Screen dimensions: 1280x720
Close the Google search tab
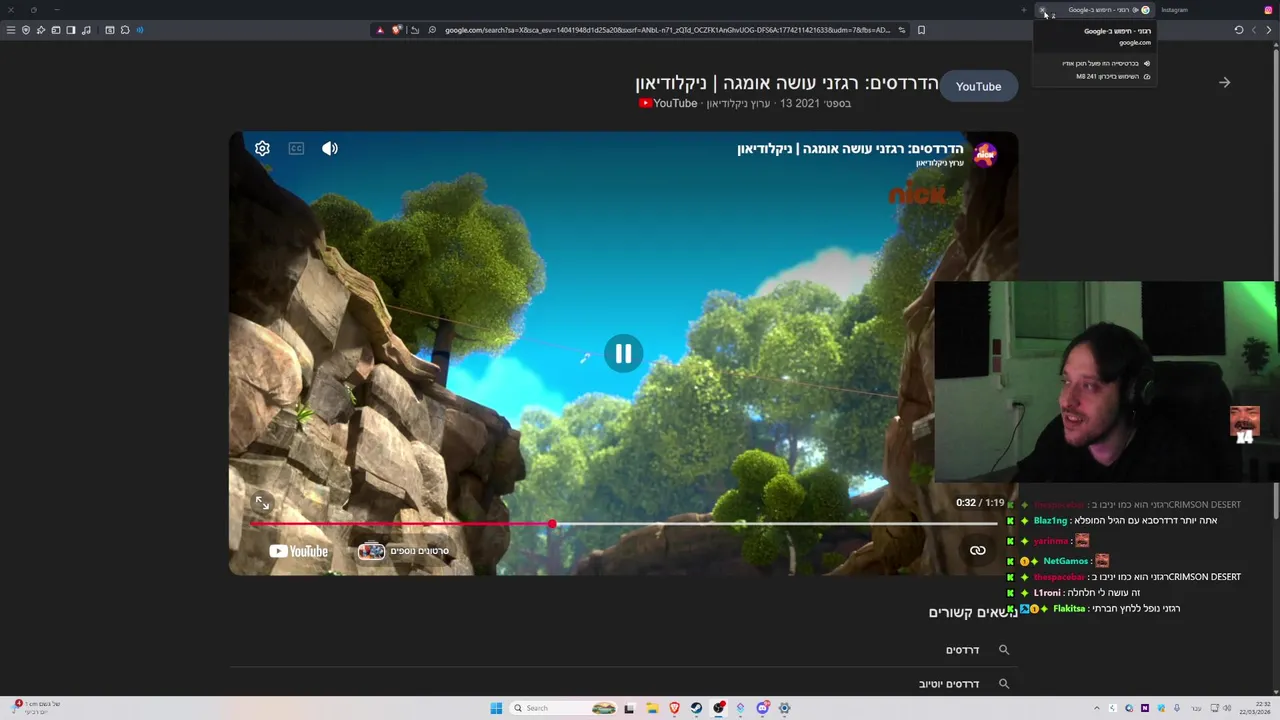point(1042,10)
